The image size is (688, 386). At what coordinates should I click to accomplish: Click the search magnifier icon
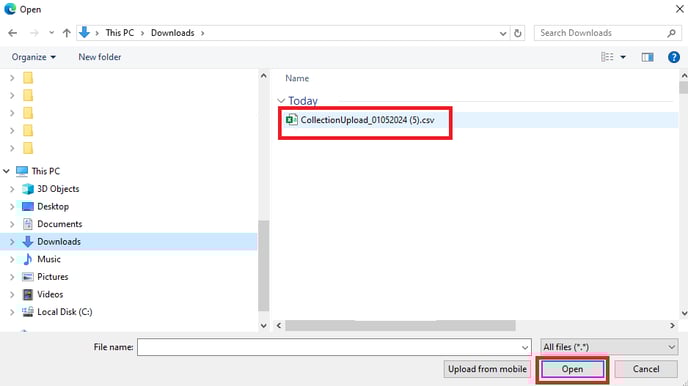click(671, 33)
